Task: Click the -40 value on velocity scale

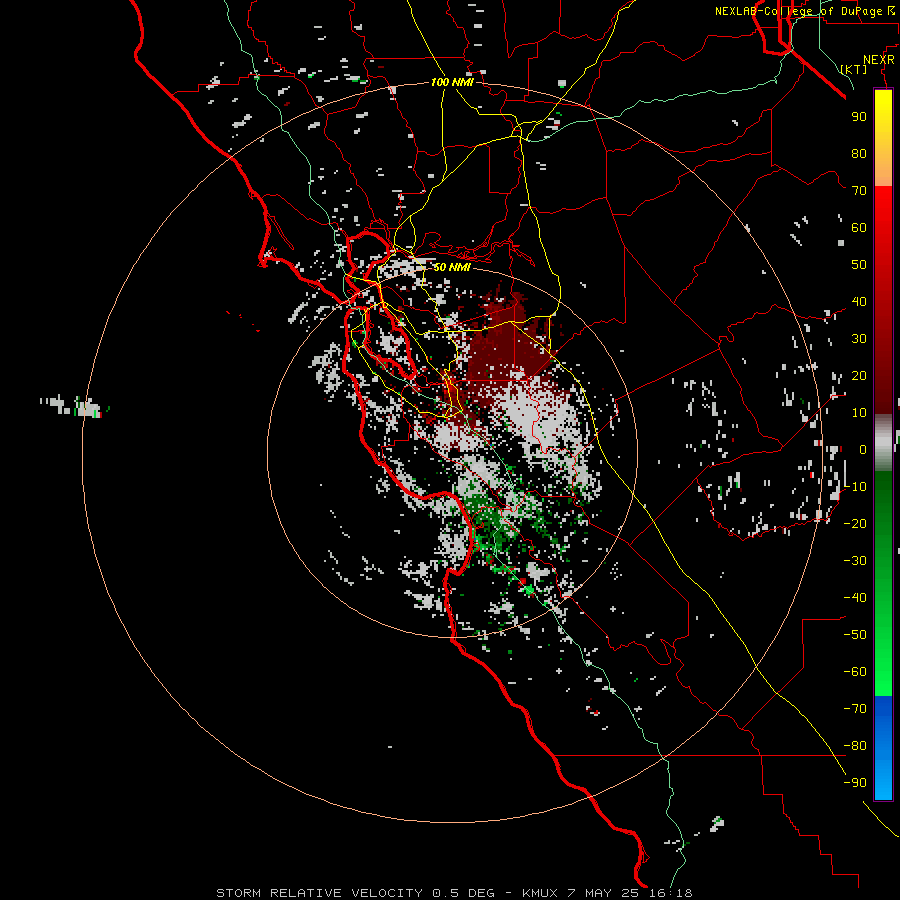Action: (x=855, y=598)
